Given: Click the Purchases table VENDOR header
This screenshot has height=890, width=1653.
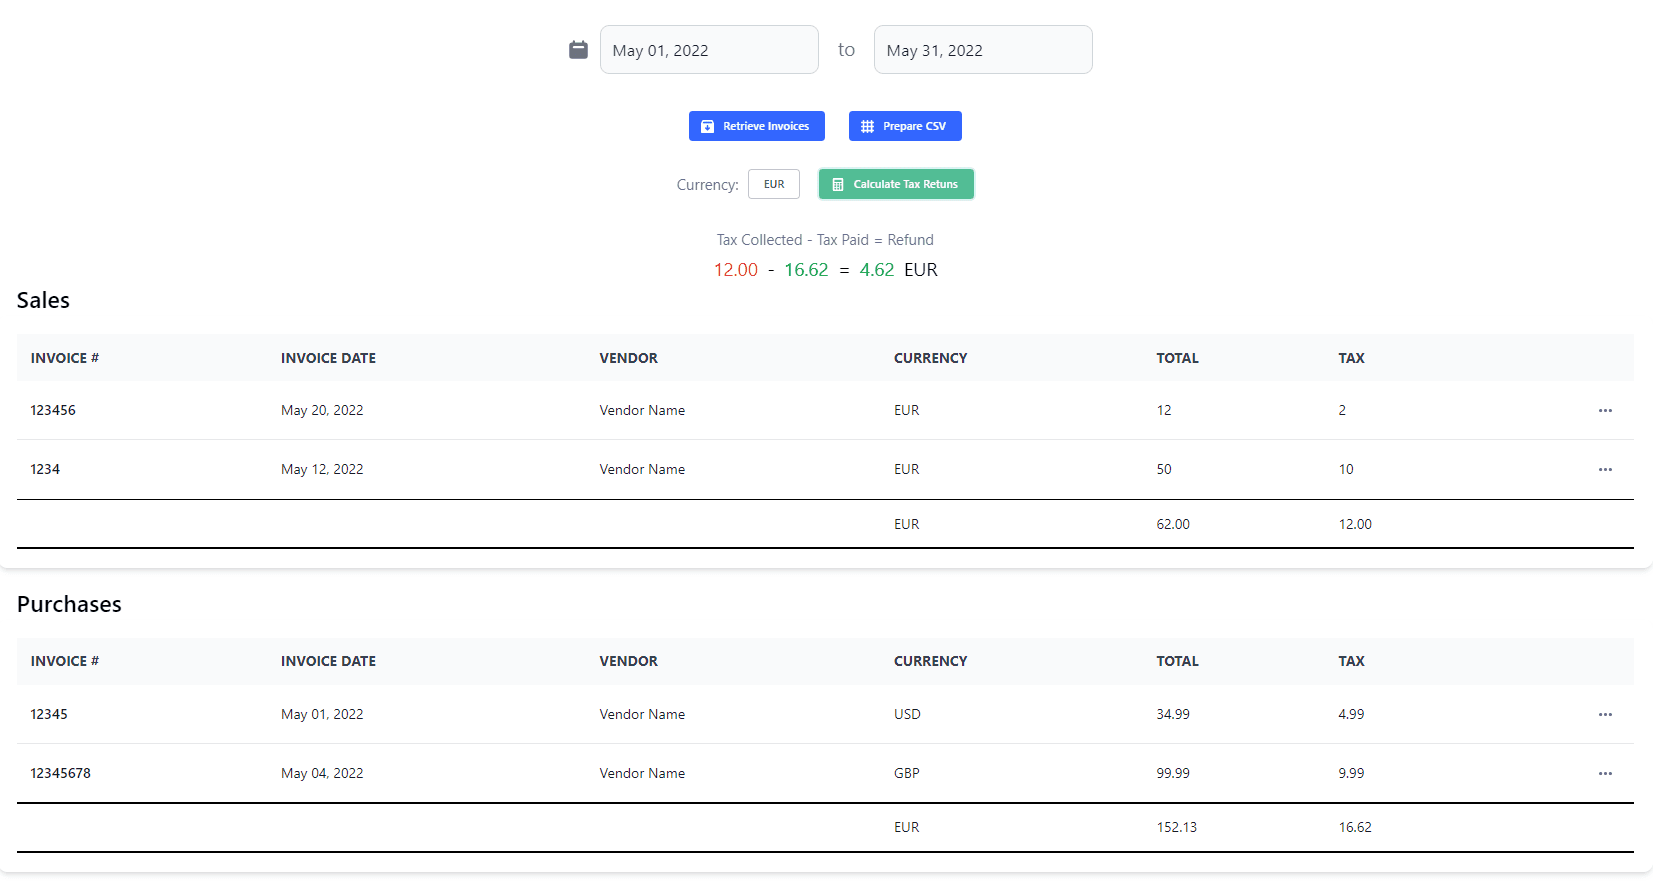Looking at the screenshot, I should (628, 661).
